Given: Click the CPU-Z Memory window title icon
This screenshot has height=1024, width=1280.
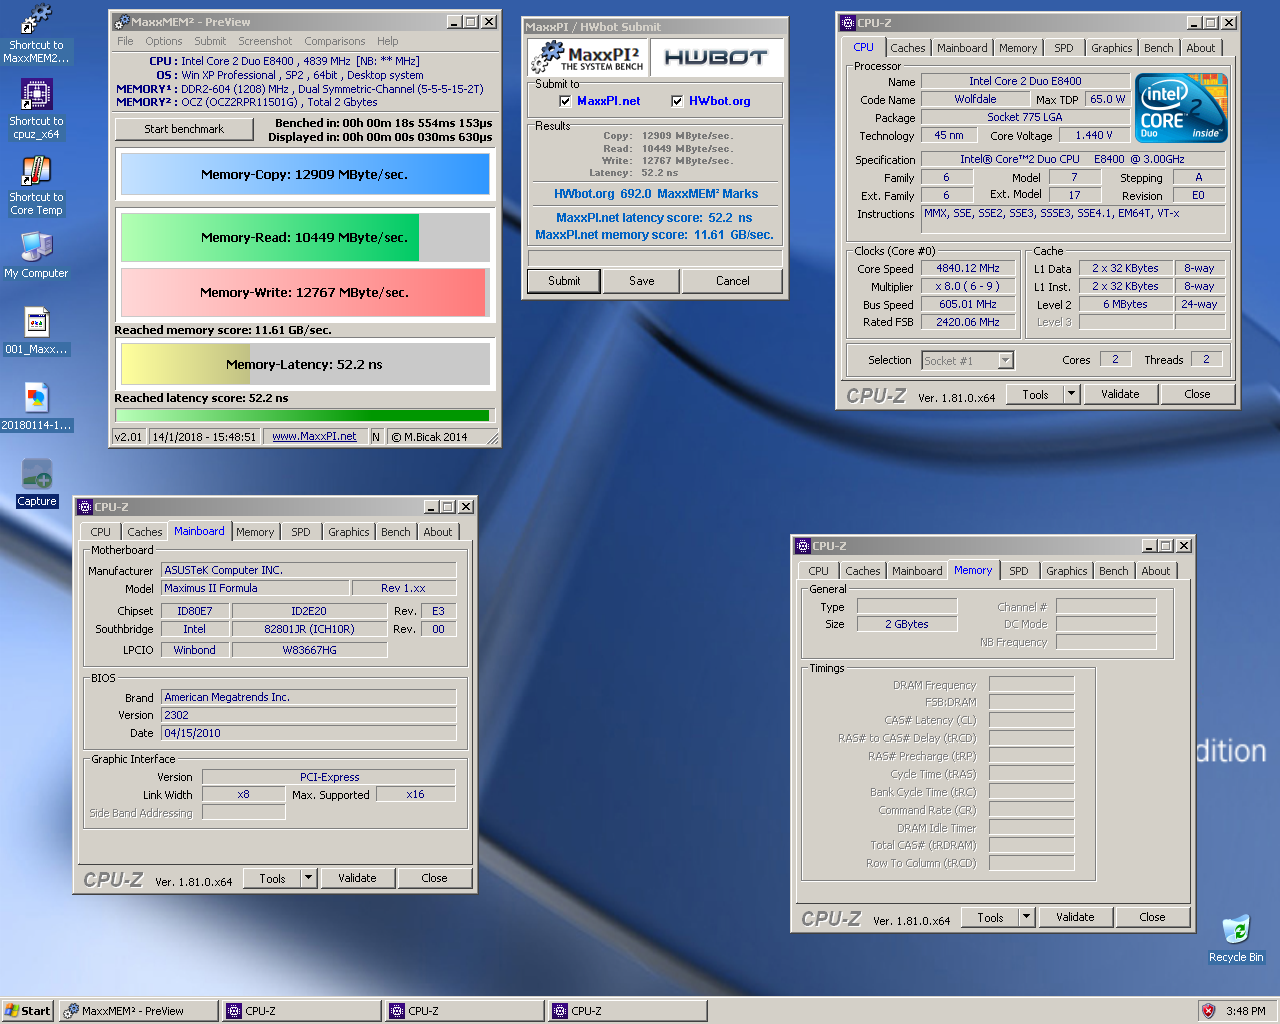Looking at the screenshot, I should tap(803, 546).
